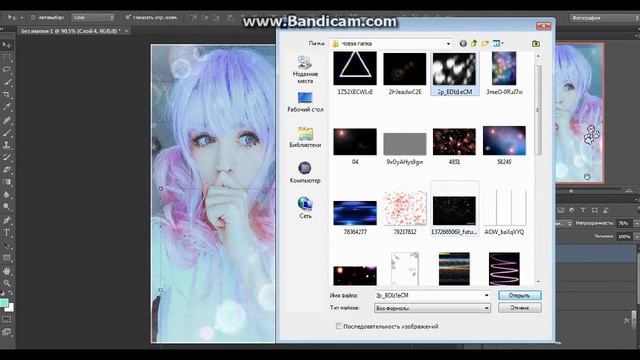Click the Открыть button
This screenshot has width=640, height=360.
pos(520,295)
